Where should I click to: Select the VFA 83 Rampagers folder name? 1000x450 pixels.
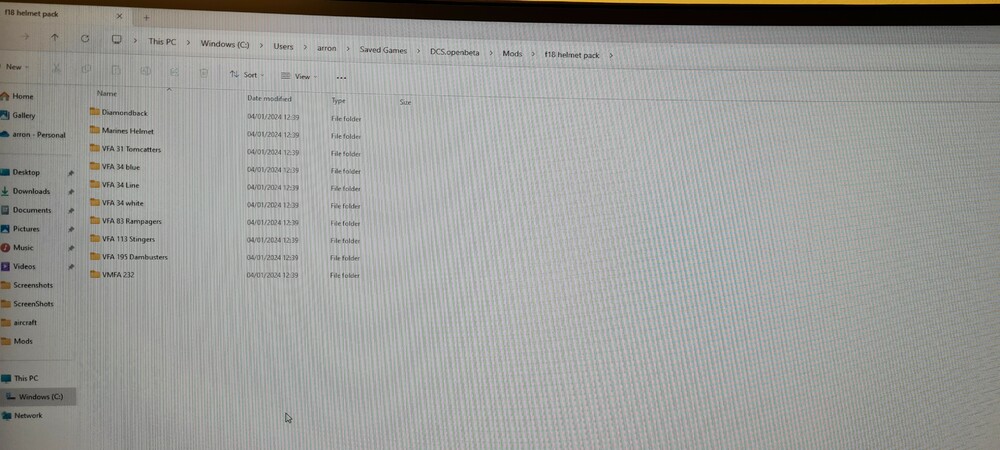[132, 221]
